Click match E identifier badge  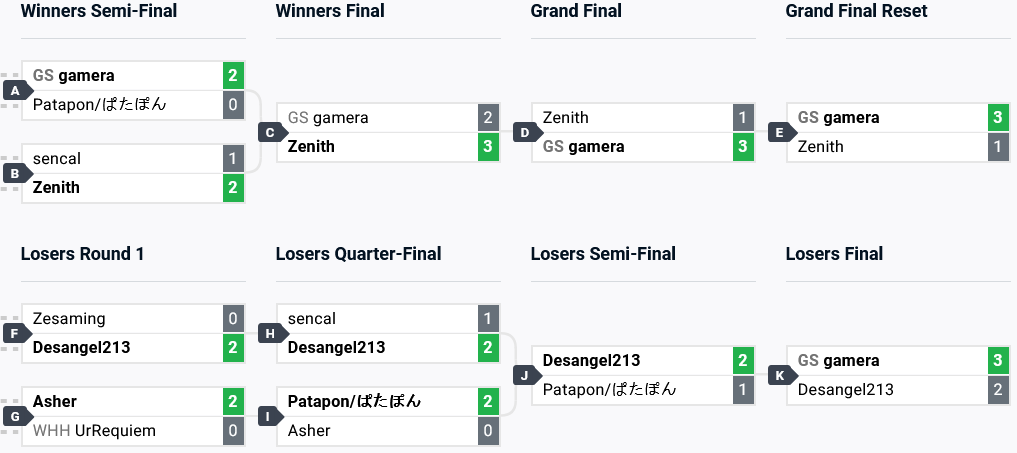(x=779, y=132)
